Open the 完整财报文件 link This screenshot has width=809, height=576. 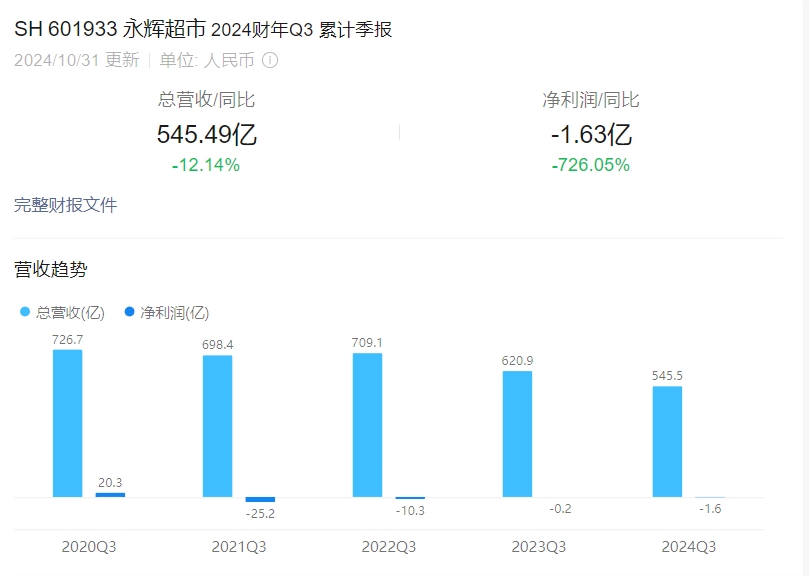66,205
